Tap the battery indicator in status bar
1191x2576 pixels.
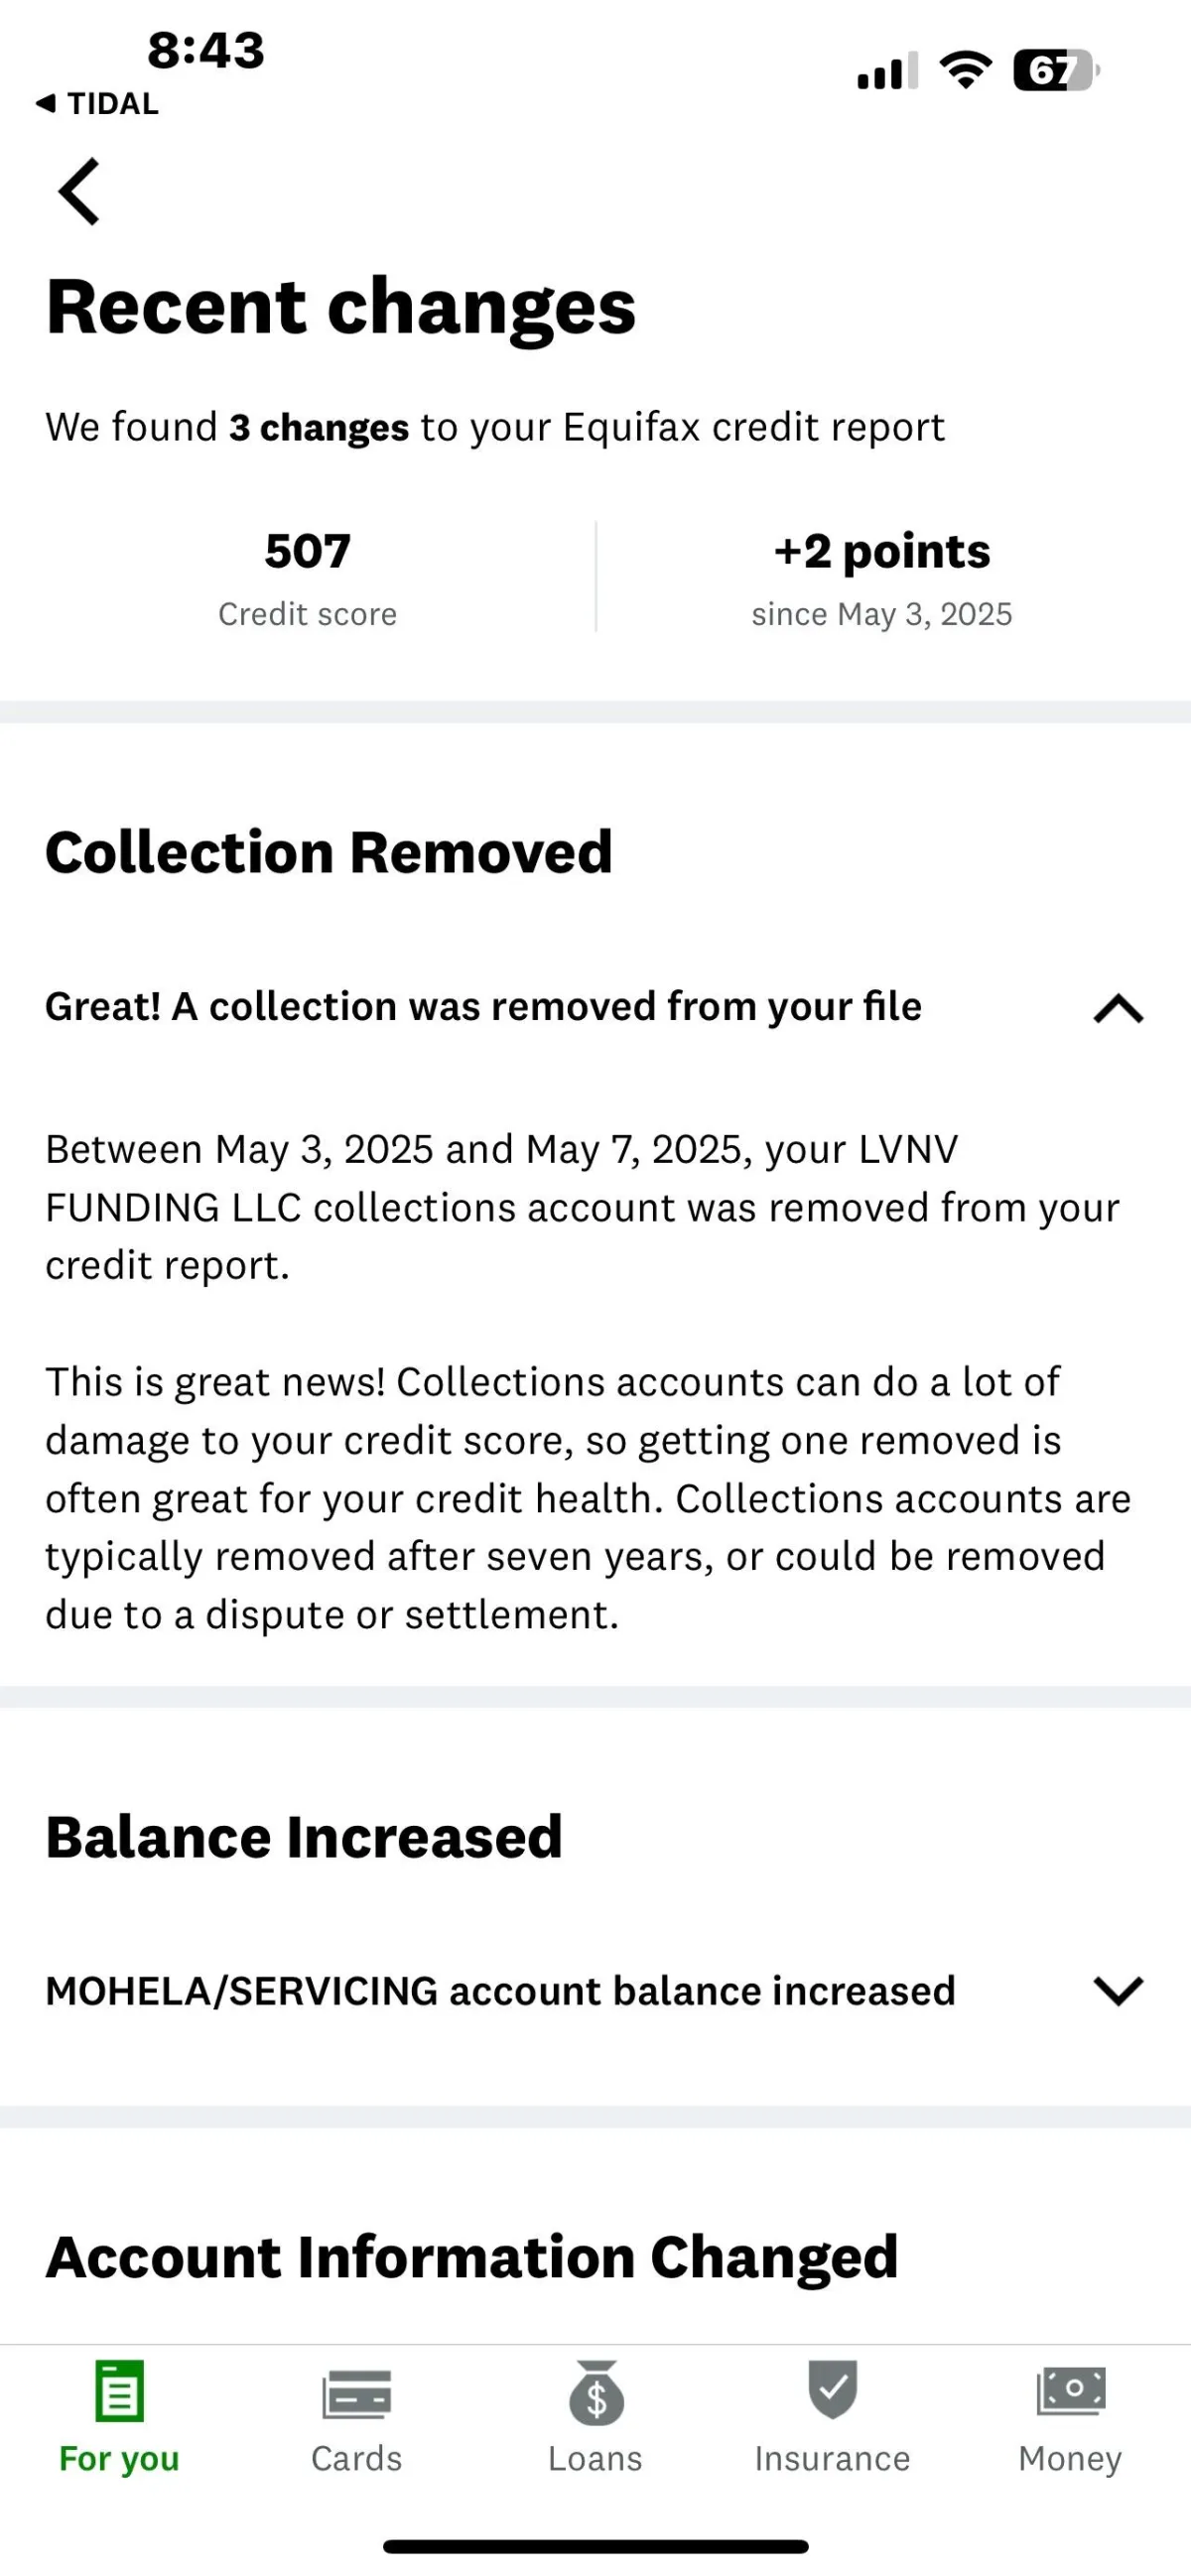[x=1056, y=71]
